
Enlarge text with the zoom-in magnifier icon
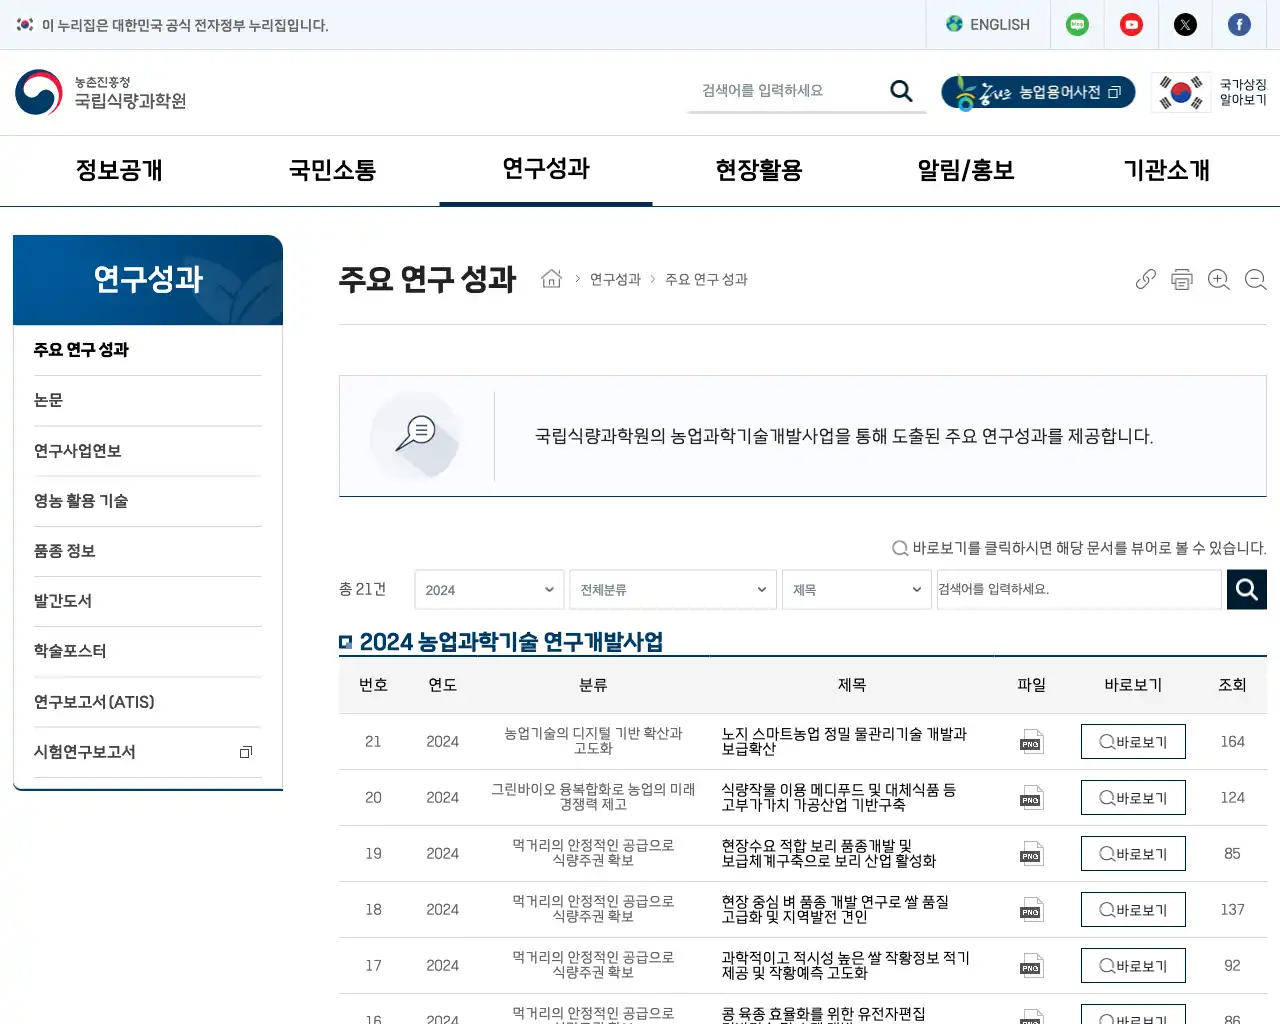(1219, 279)
